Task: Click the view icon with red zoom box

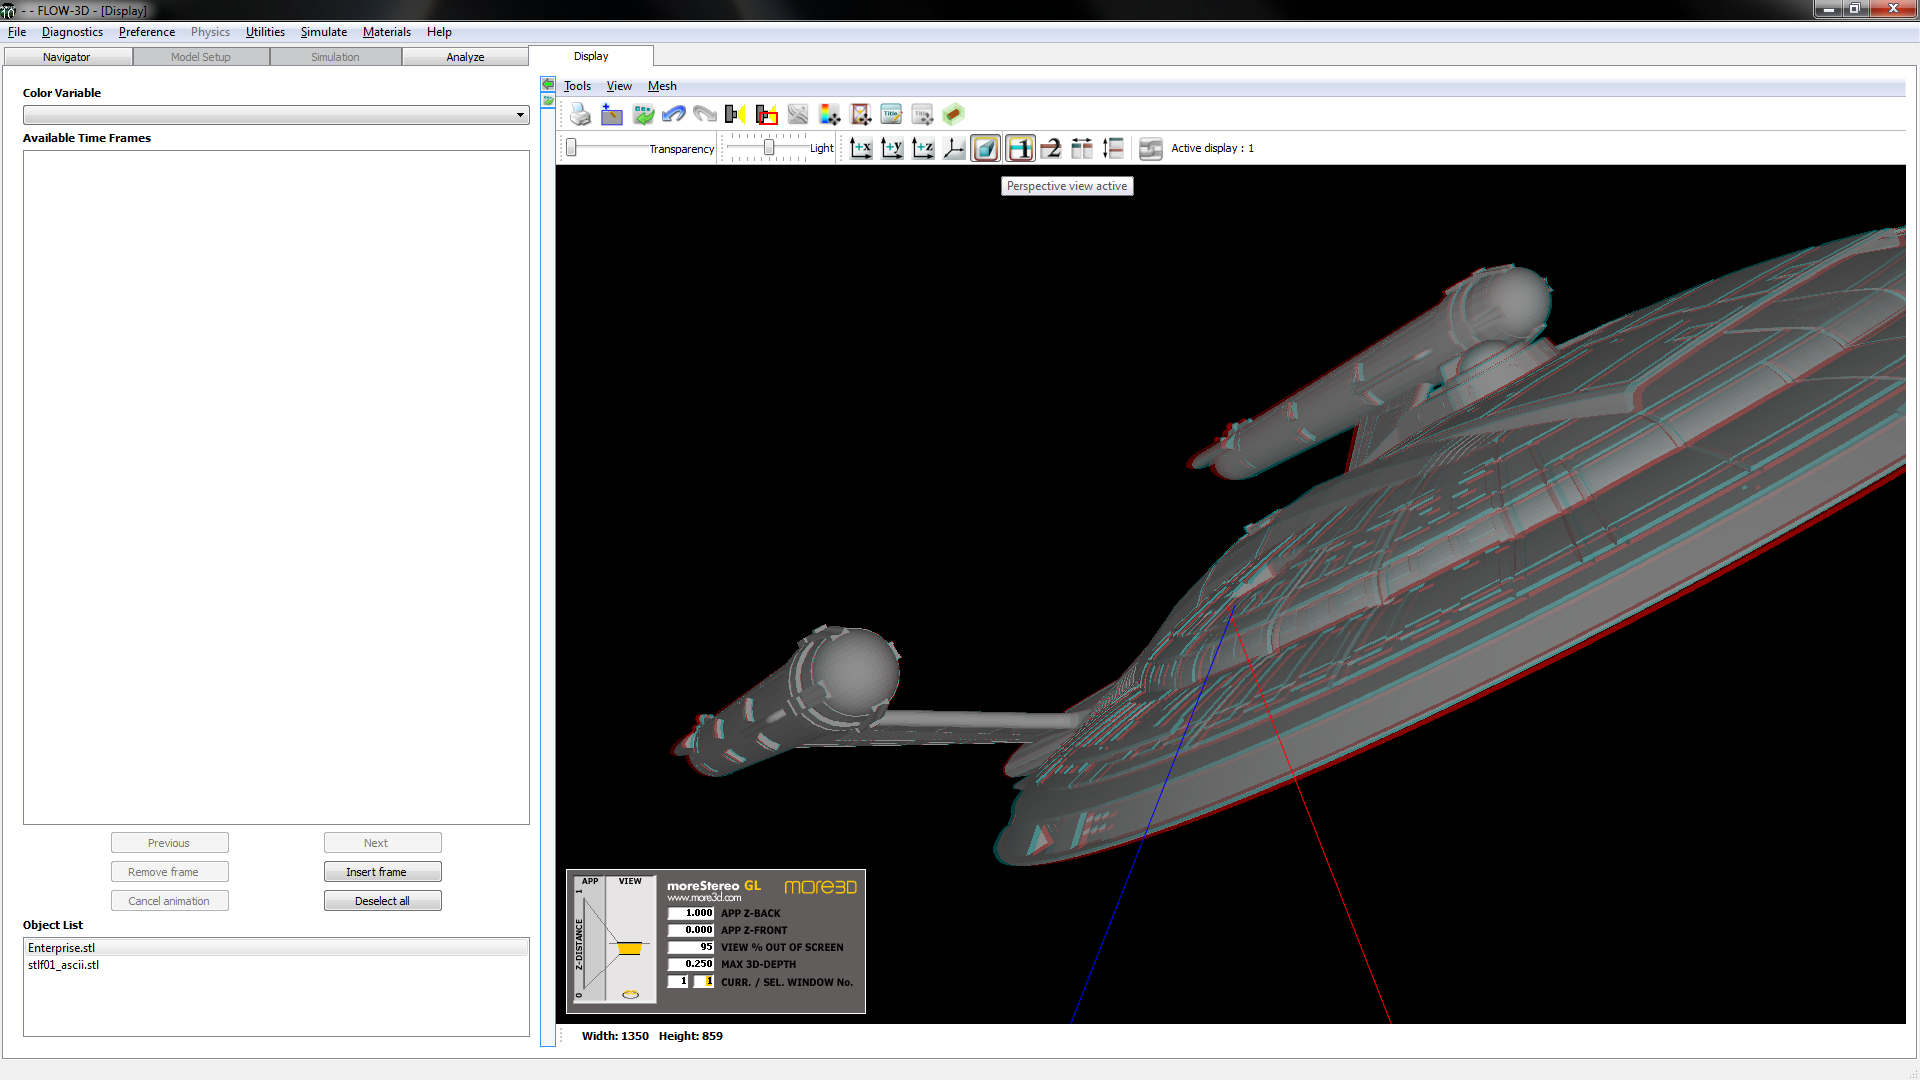Action: pos(767,115)
